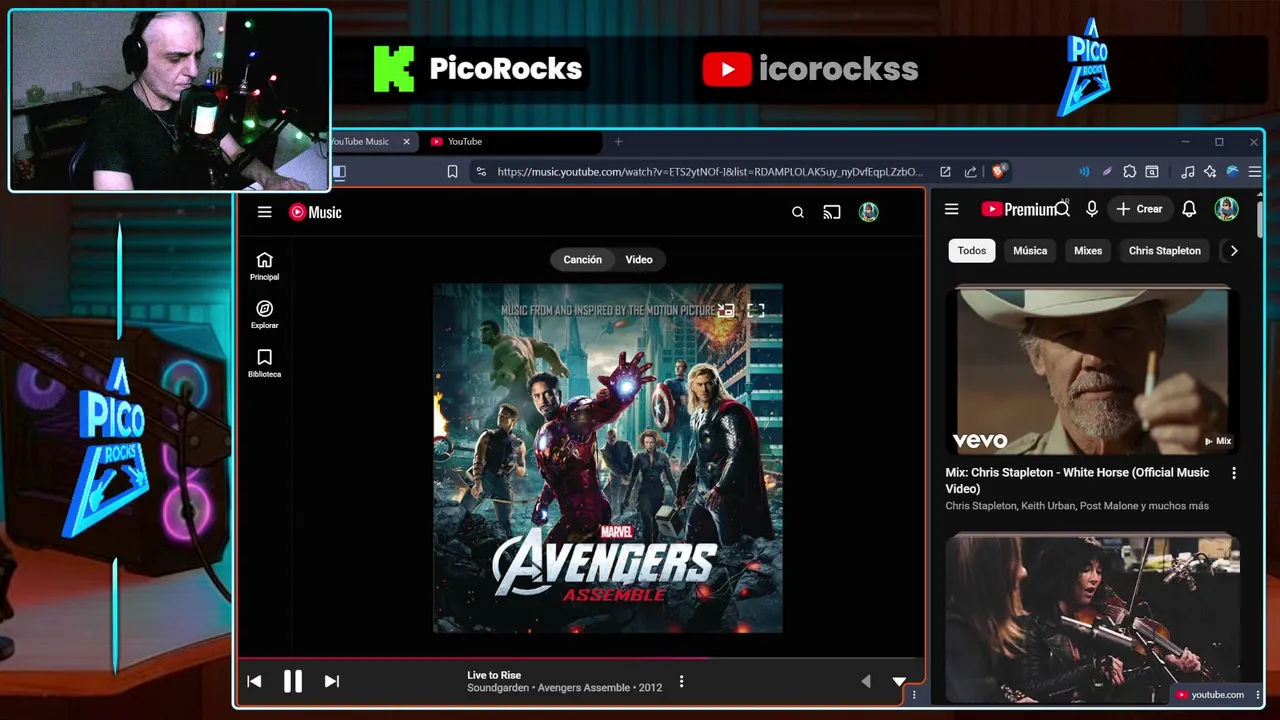Open YouTube Music account avatar menu
Viewport: 1280px width, 720px height.
point(868,212)
